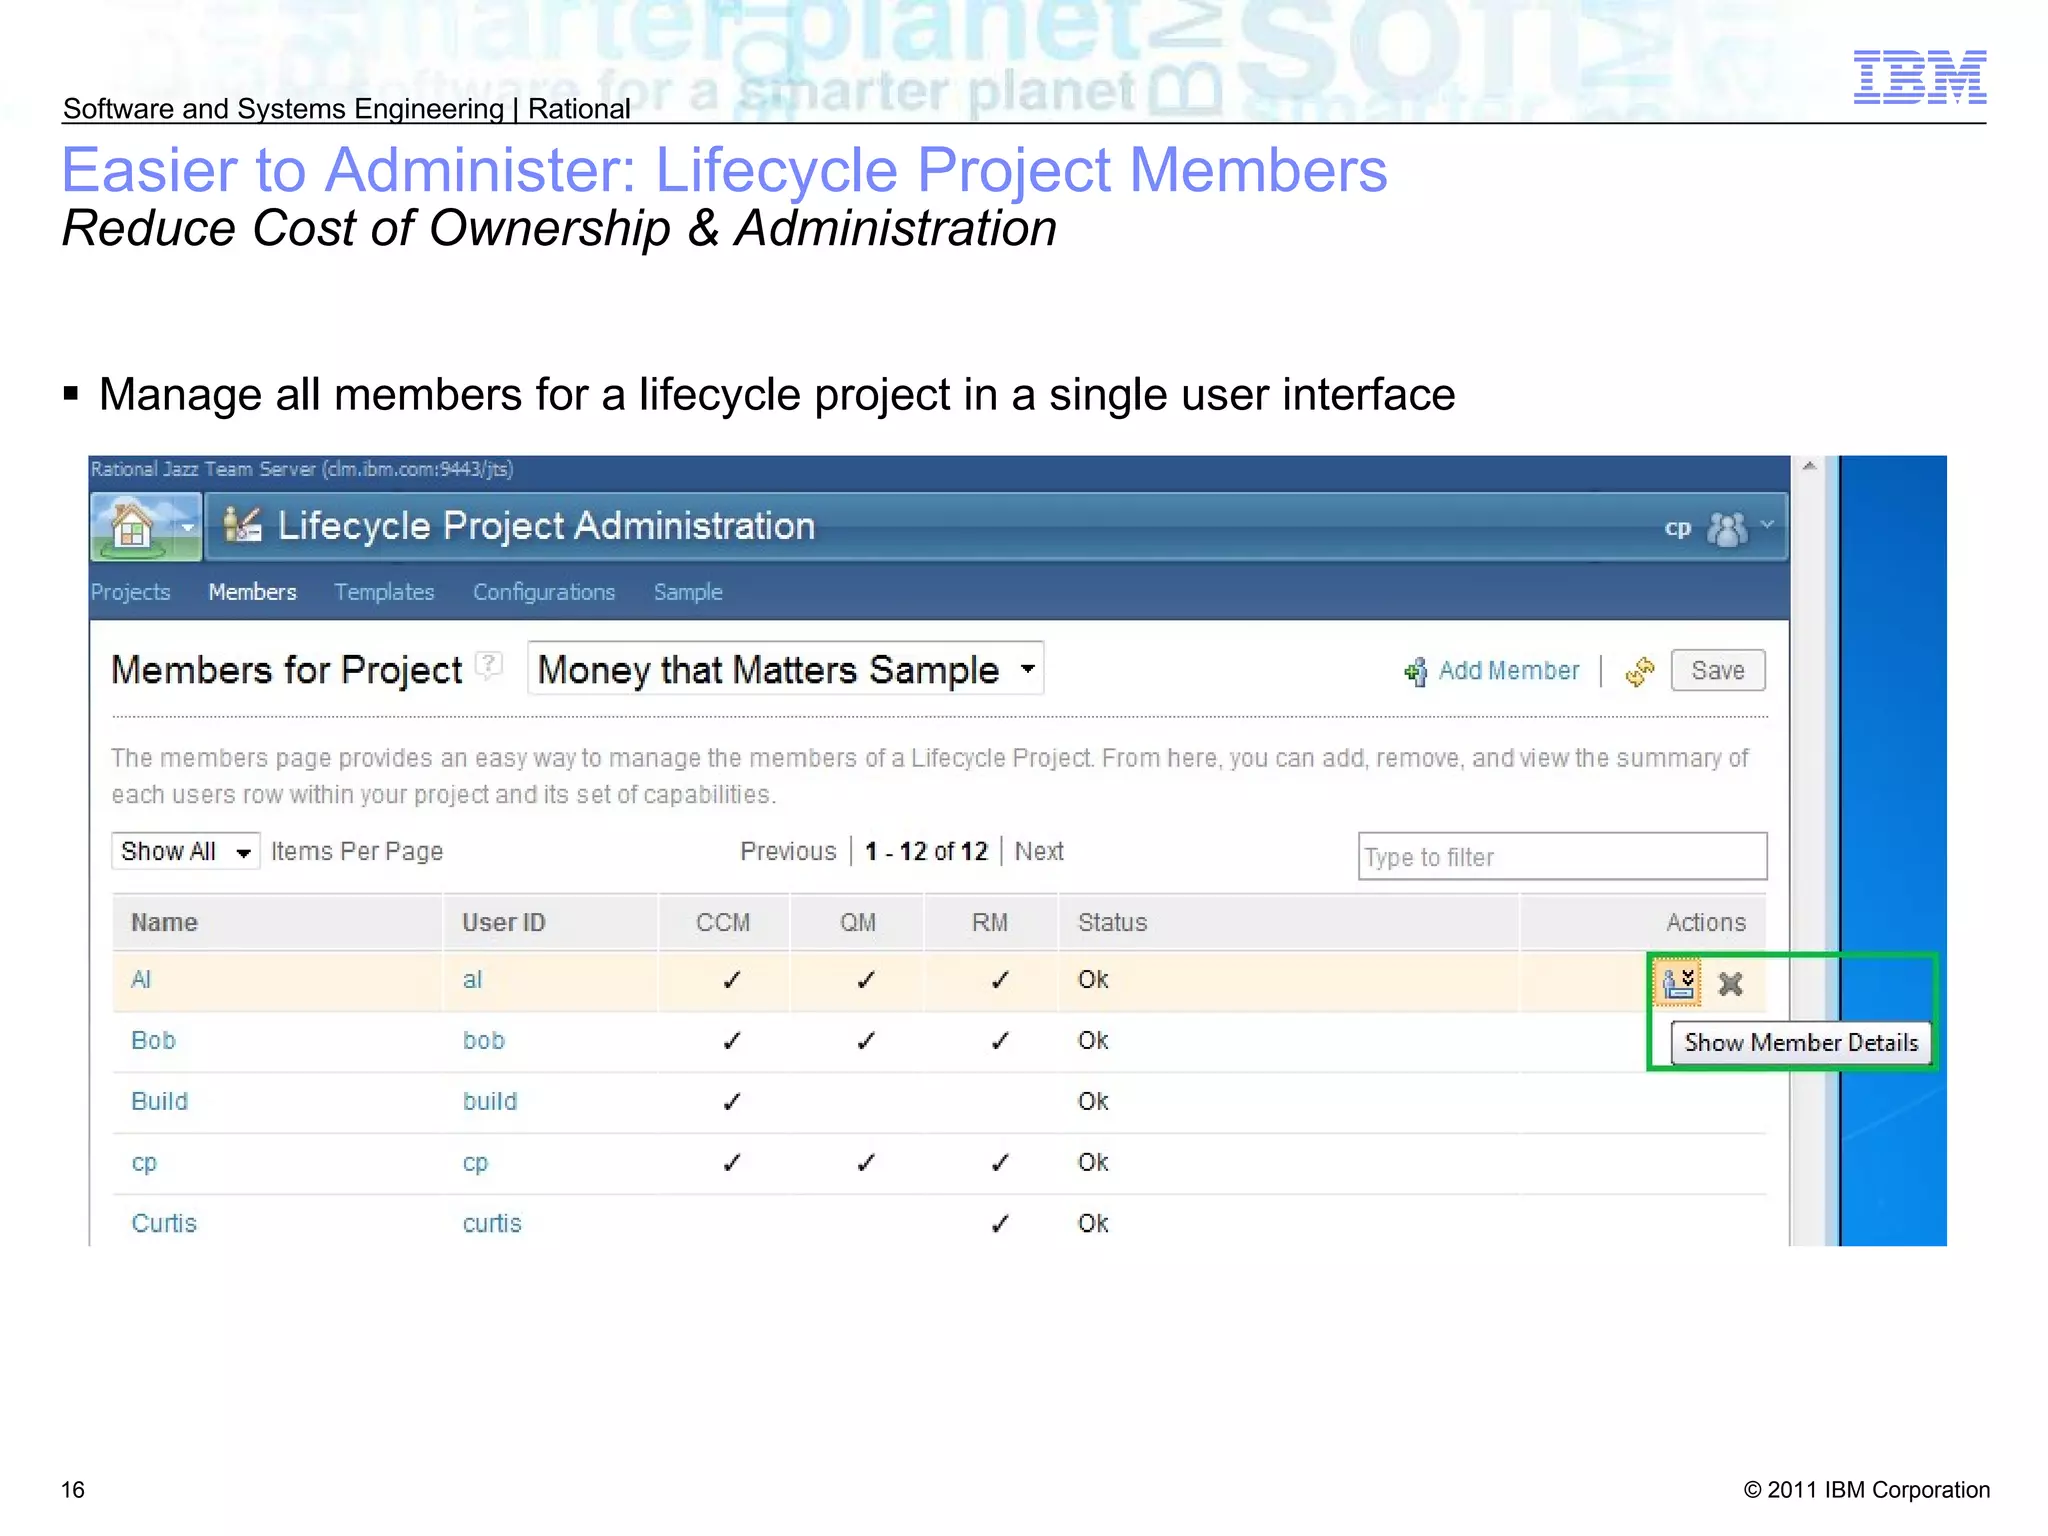Screen dimensions: 2048x1536
Task: Click the user ID build
Action: pyautogui.click(x=490, y=1101)
